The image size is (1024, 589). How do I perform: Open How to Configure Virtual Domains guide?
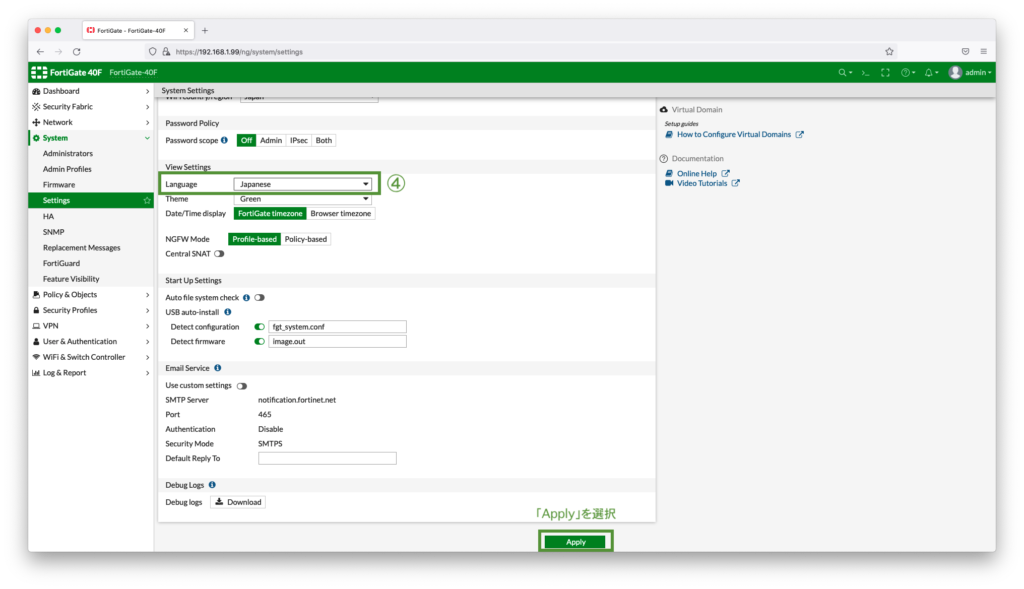tap(734, 135)
